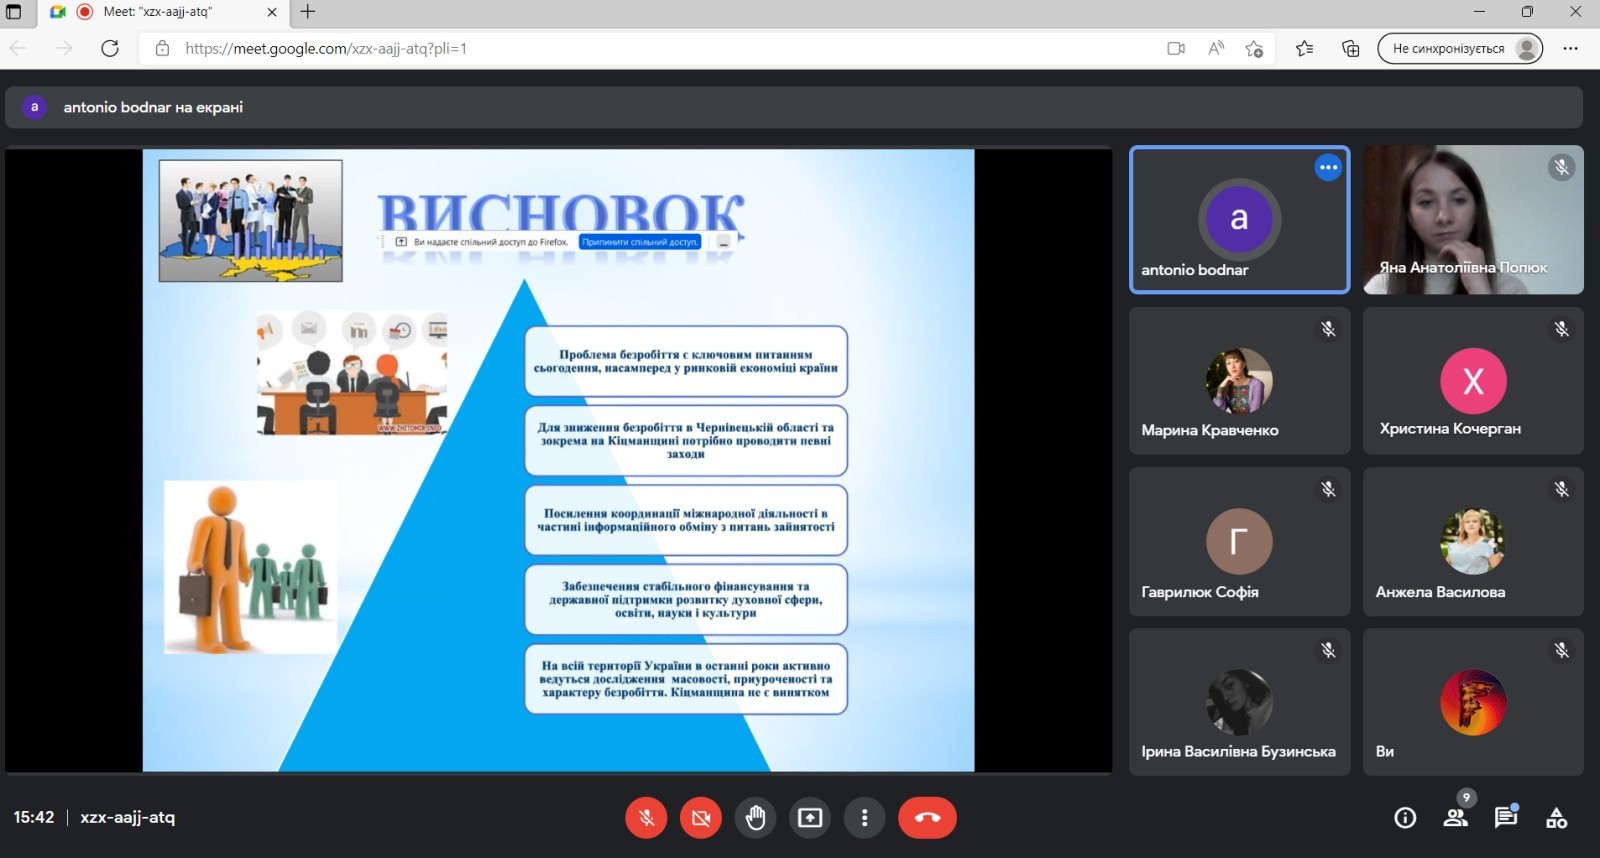The height and width of the screenshot is (858, 1600).
Task: Select the Meet browser tab
Action: [x=160, y=12]
